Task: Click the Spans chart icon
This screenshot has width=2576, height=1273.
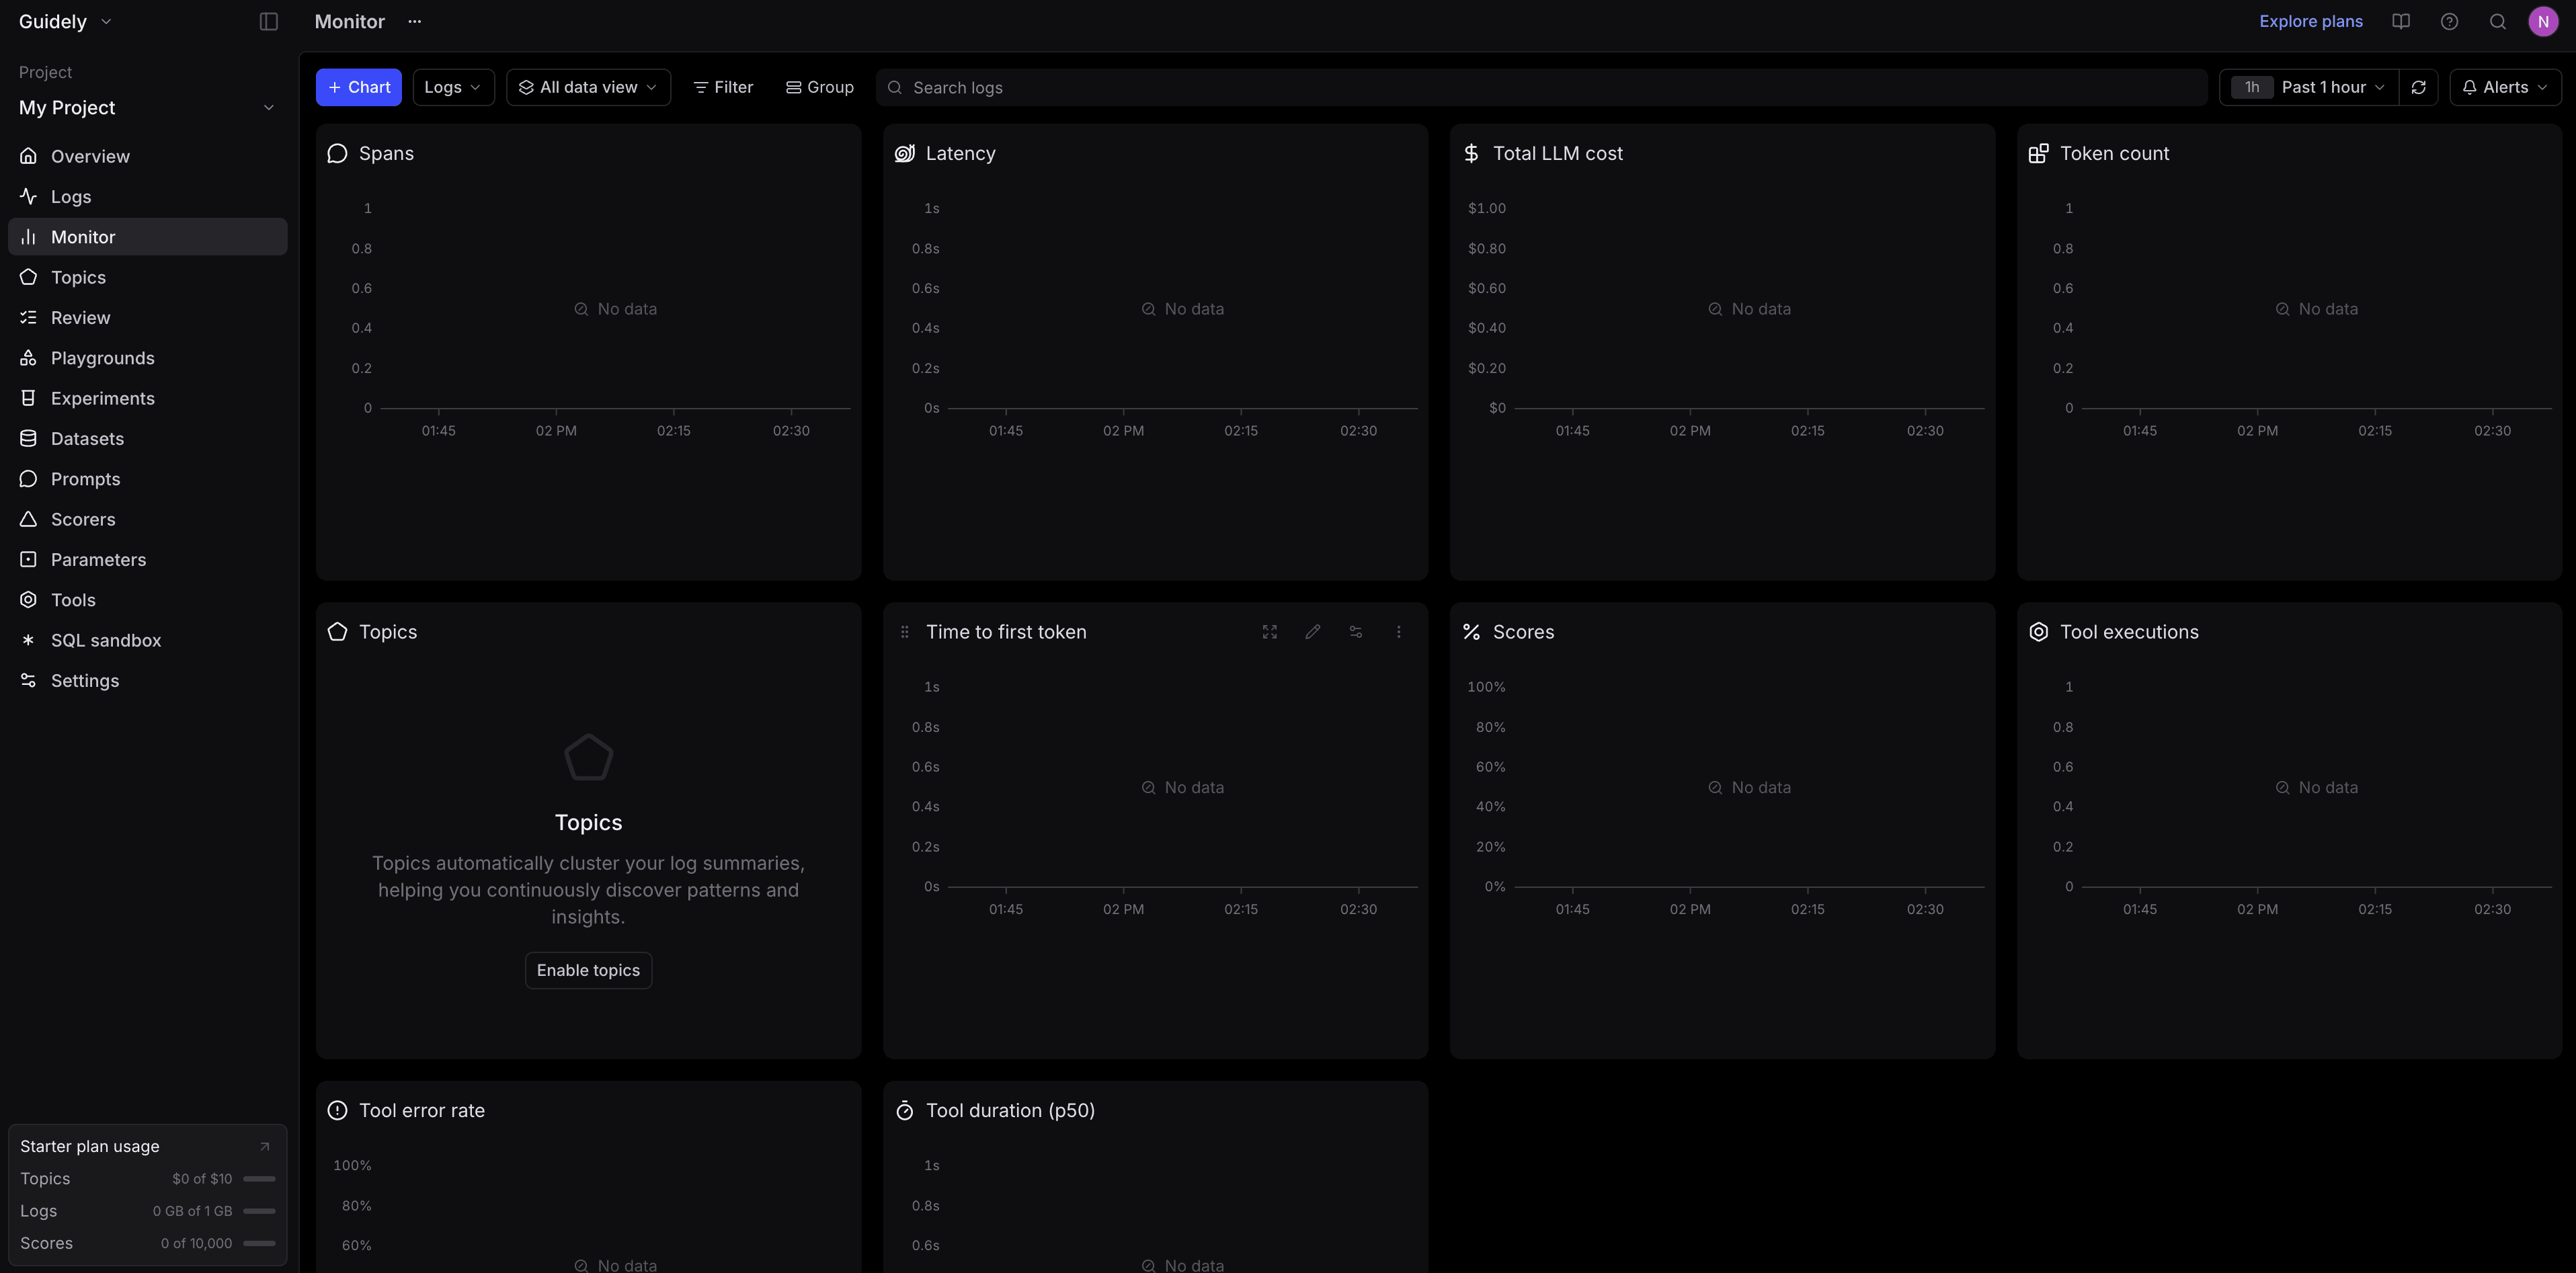Action: click(337, 153)
